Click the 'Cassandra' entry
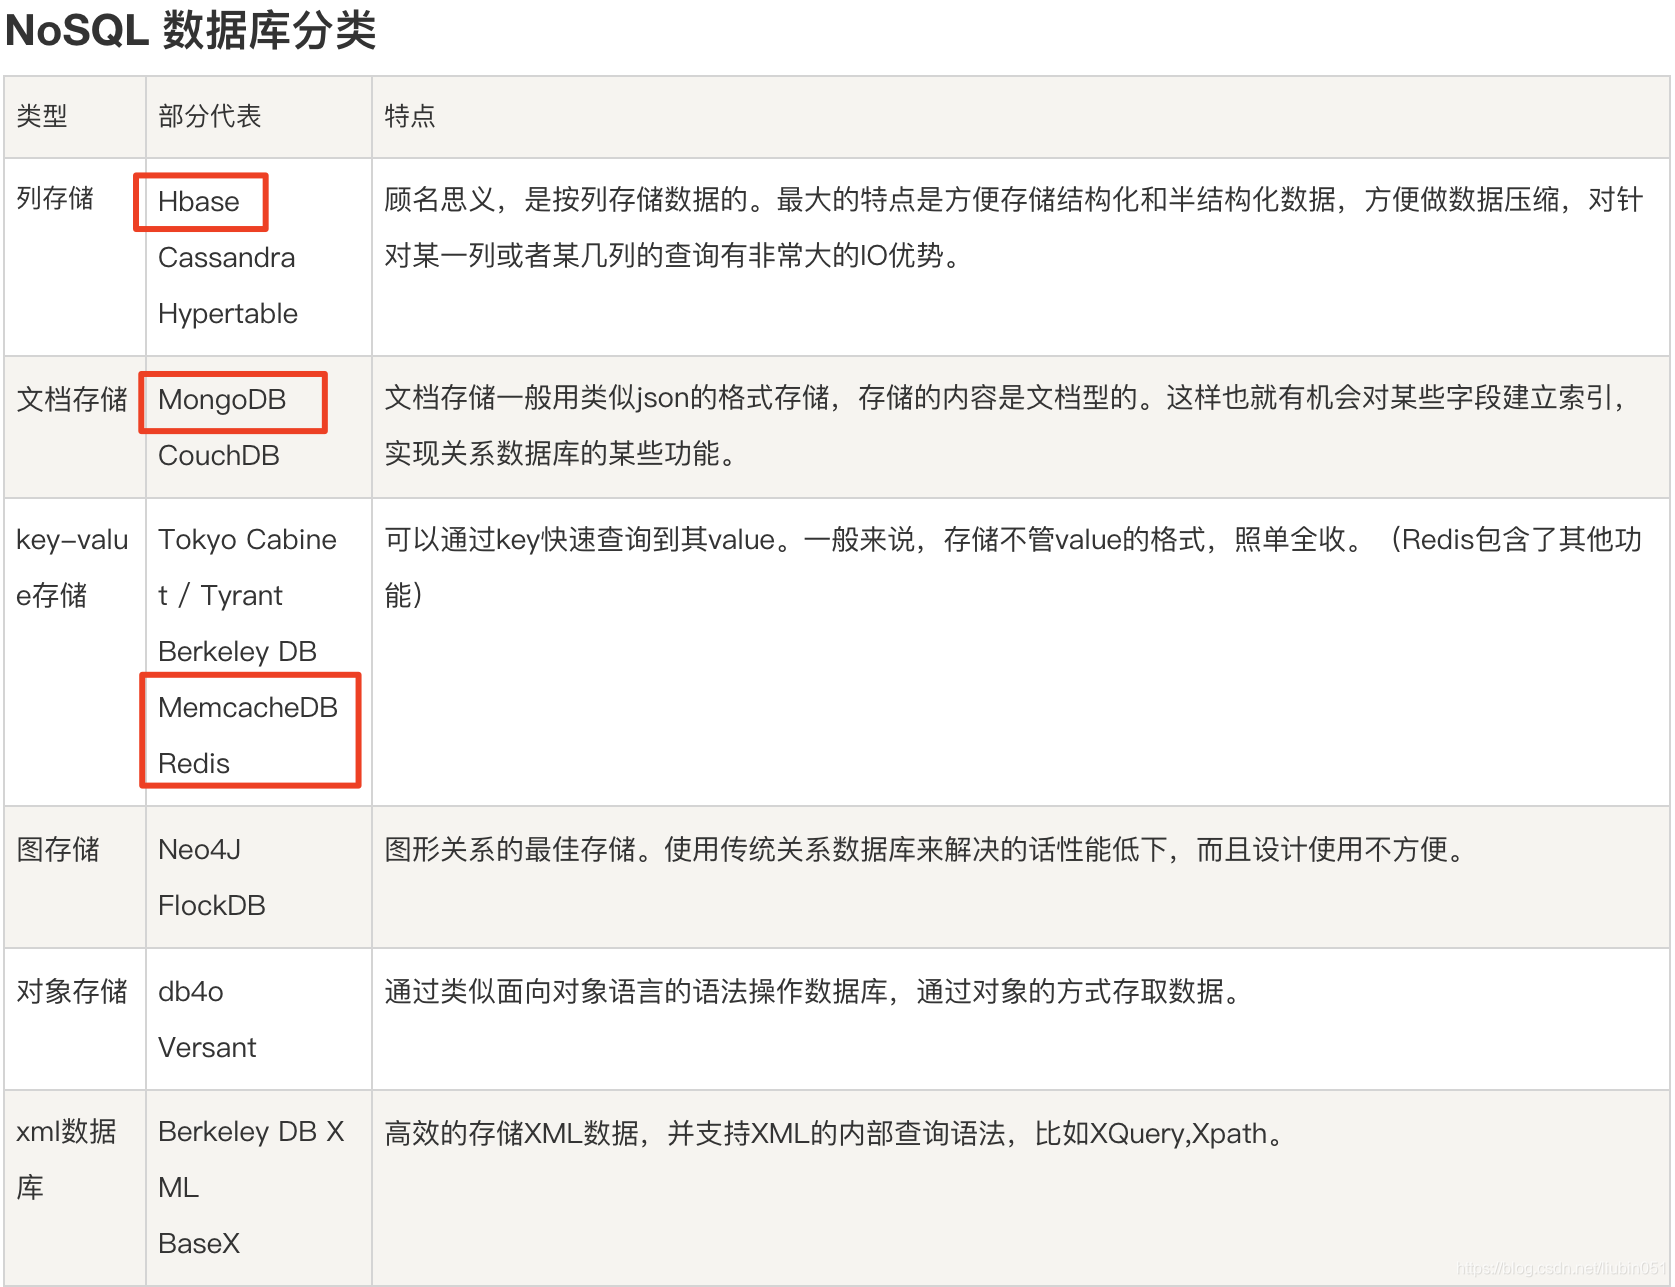 227,257
